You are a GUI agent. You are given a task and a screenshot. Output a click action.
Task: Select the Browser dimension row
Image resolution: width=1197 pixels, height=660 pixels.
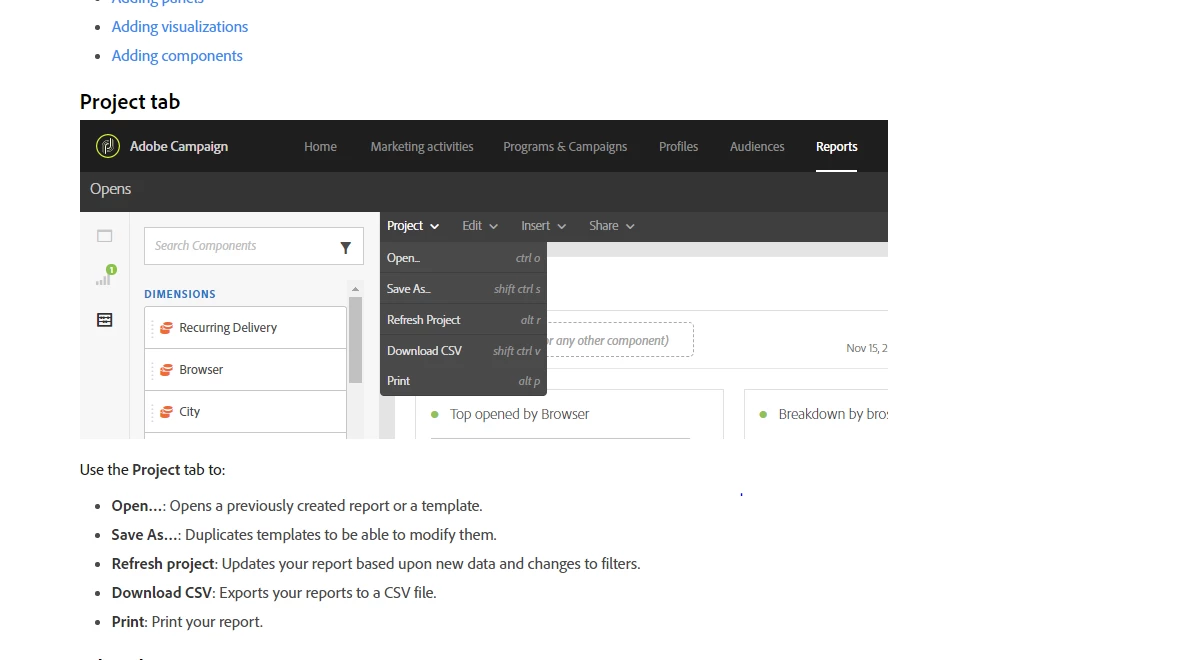coord(245,370)
